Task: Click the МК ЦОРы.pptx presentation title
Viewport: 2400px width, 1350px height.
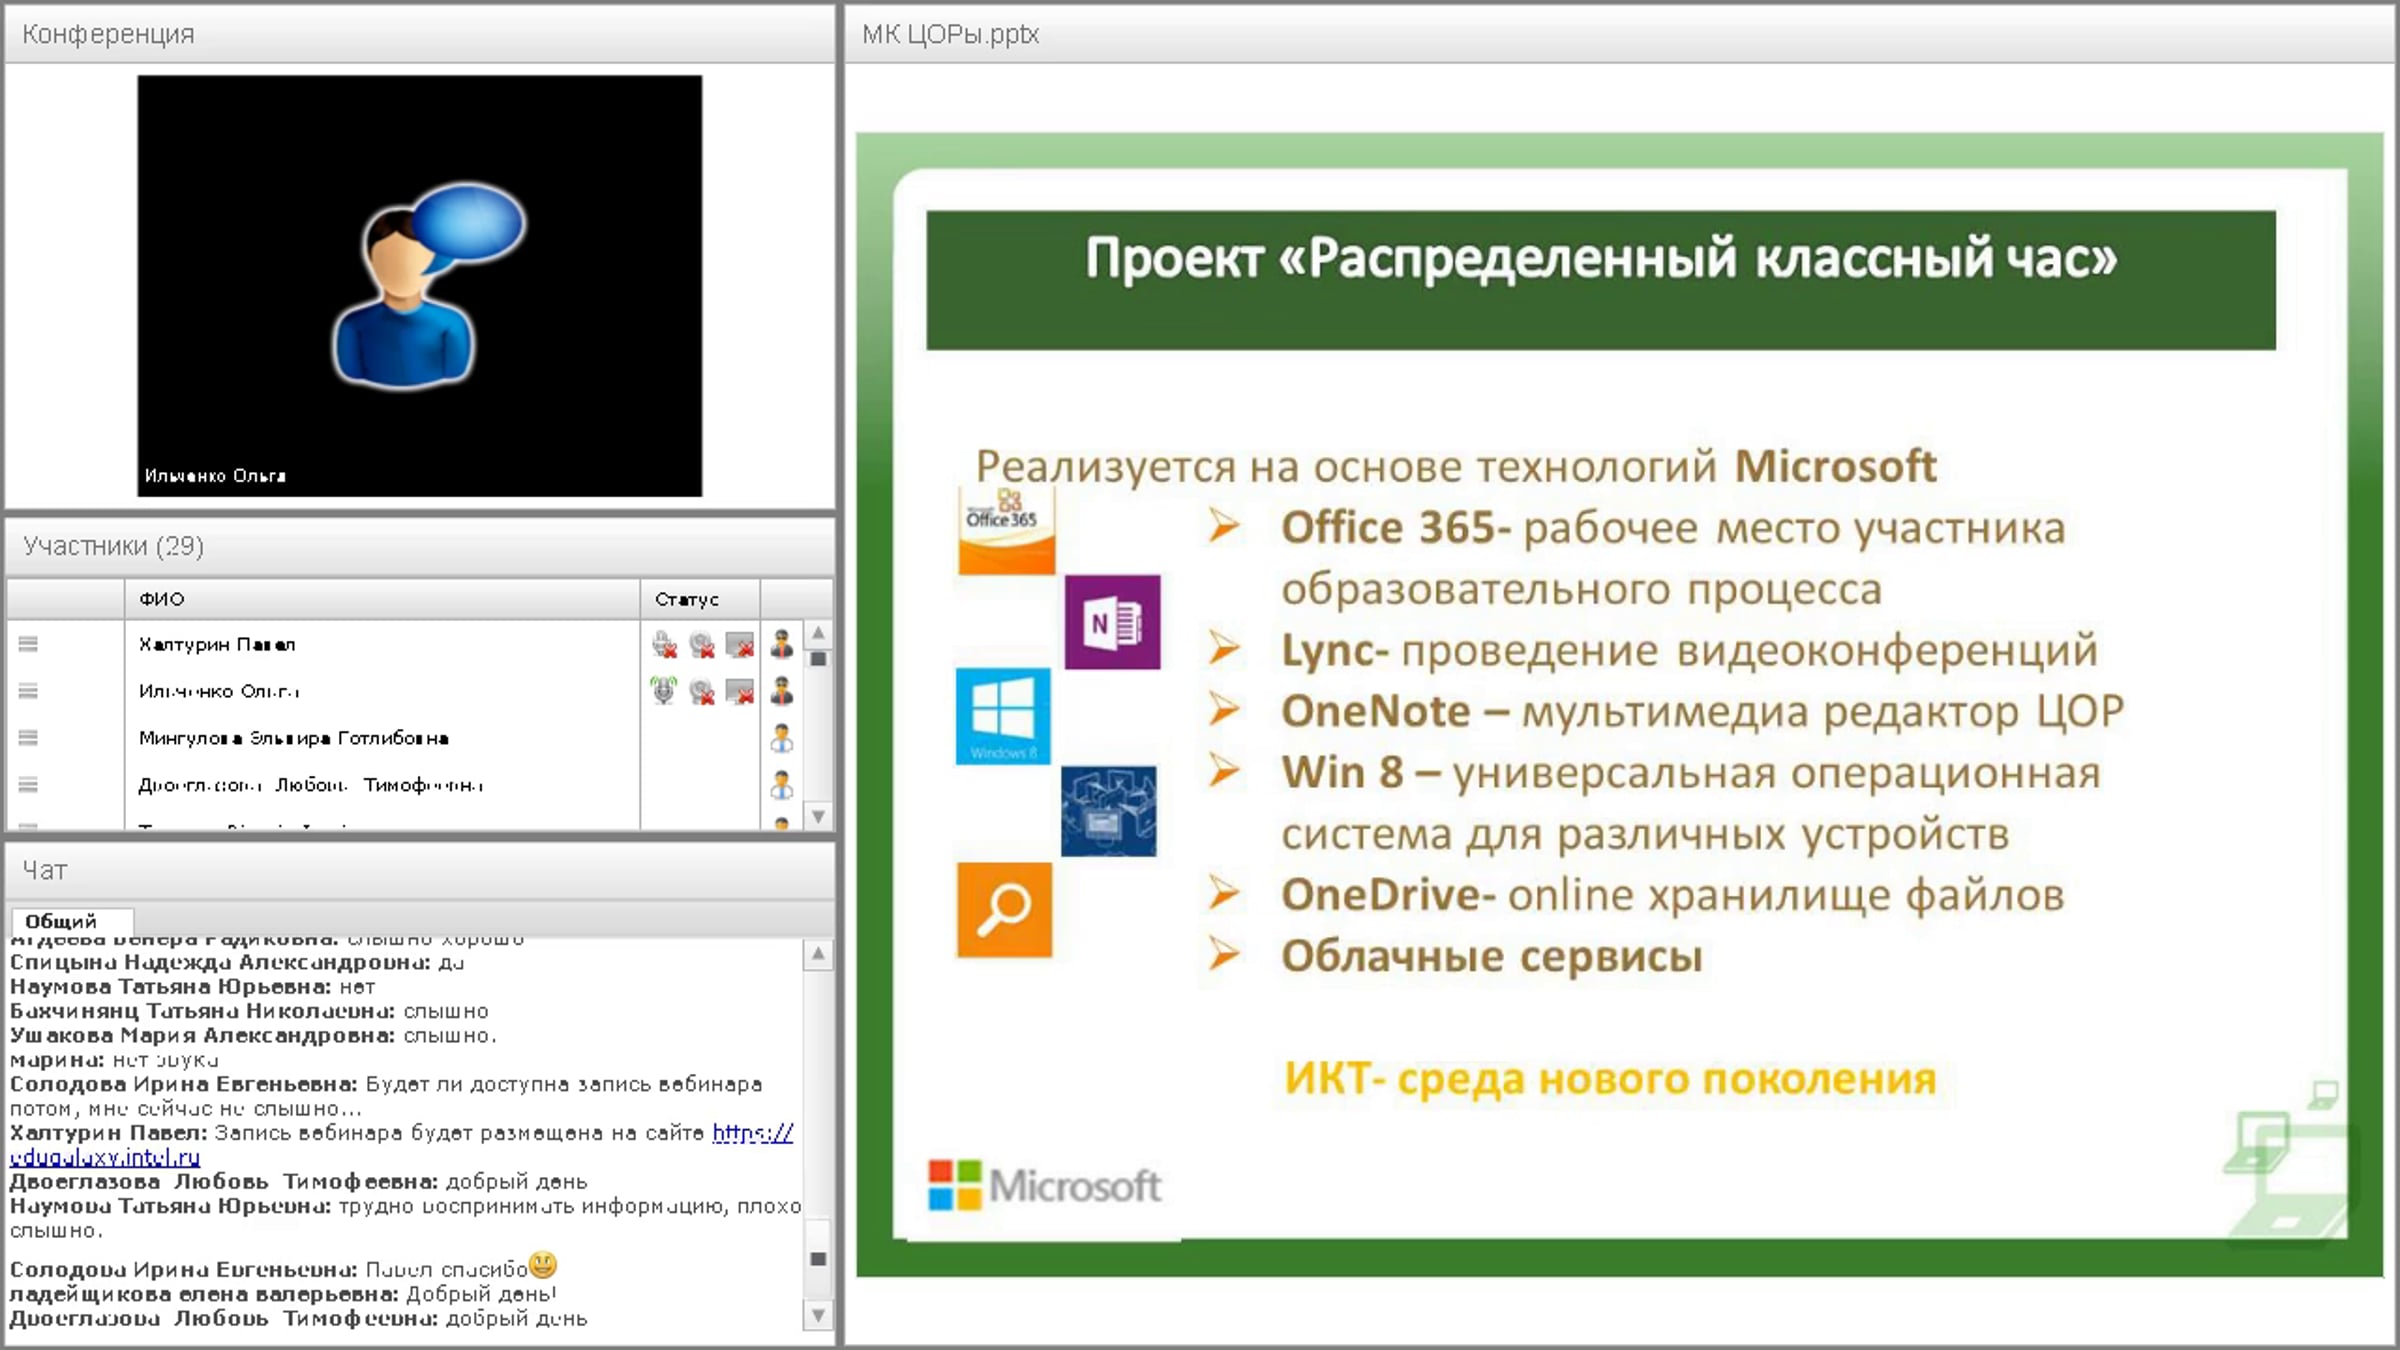Action: [x=950, y=34]
